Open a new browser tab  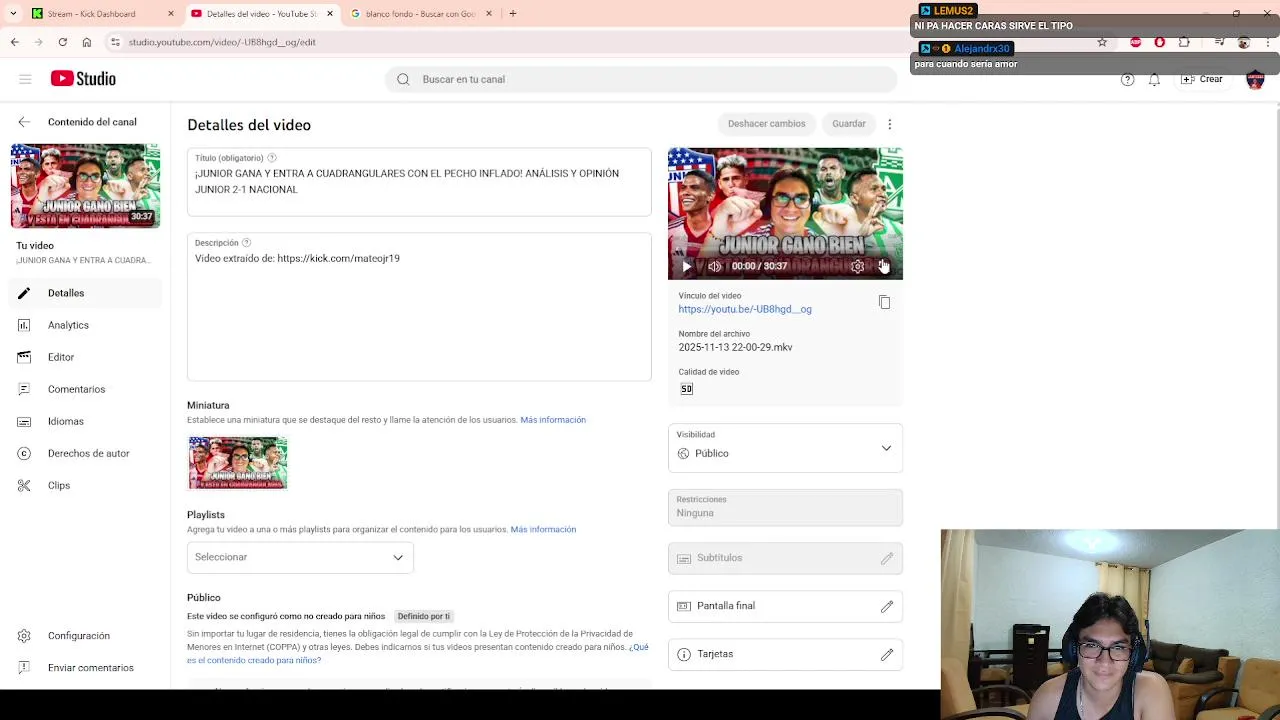[512, 14]
